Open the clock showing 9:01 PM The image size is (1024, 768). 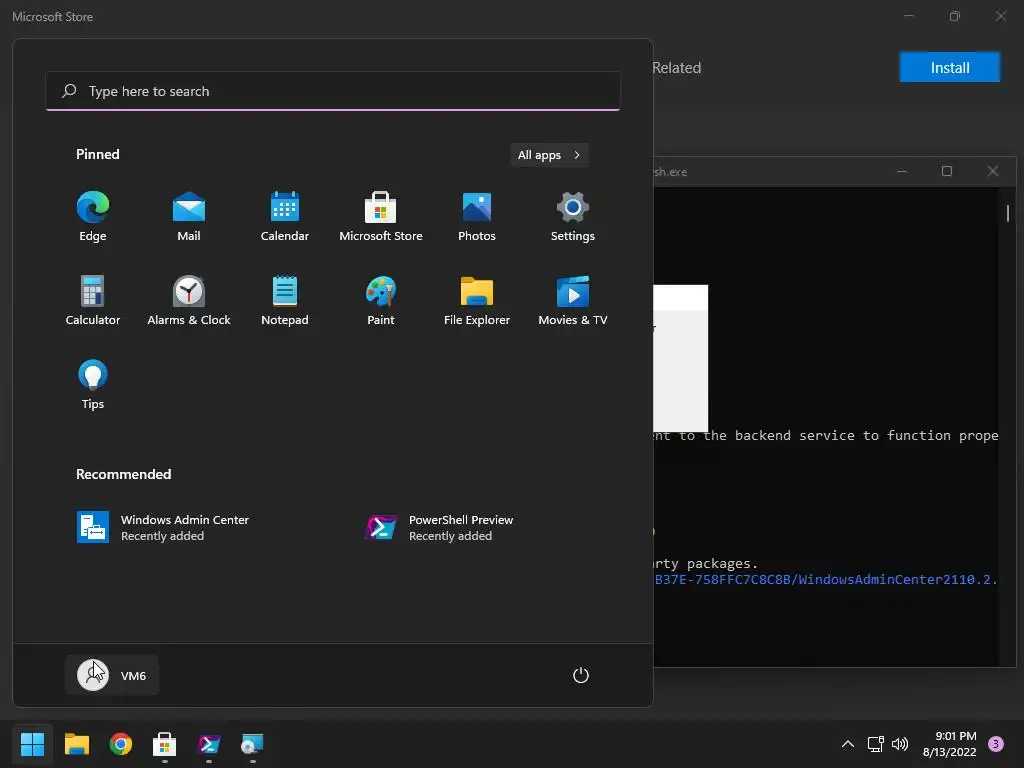(x=949, y=744)
